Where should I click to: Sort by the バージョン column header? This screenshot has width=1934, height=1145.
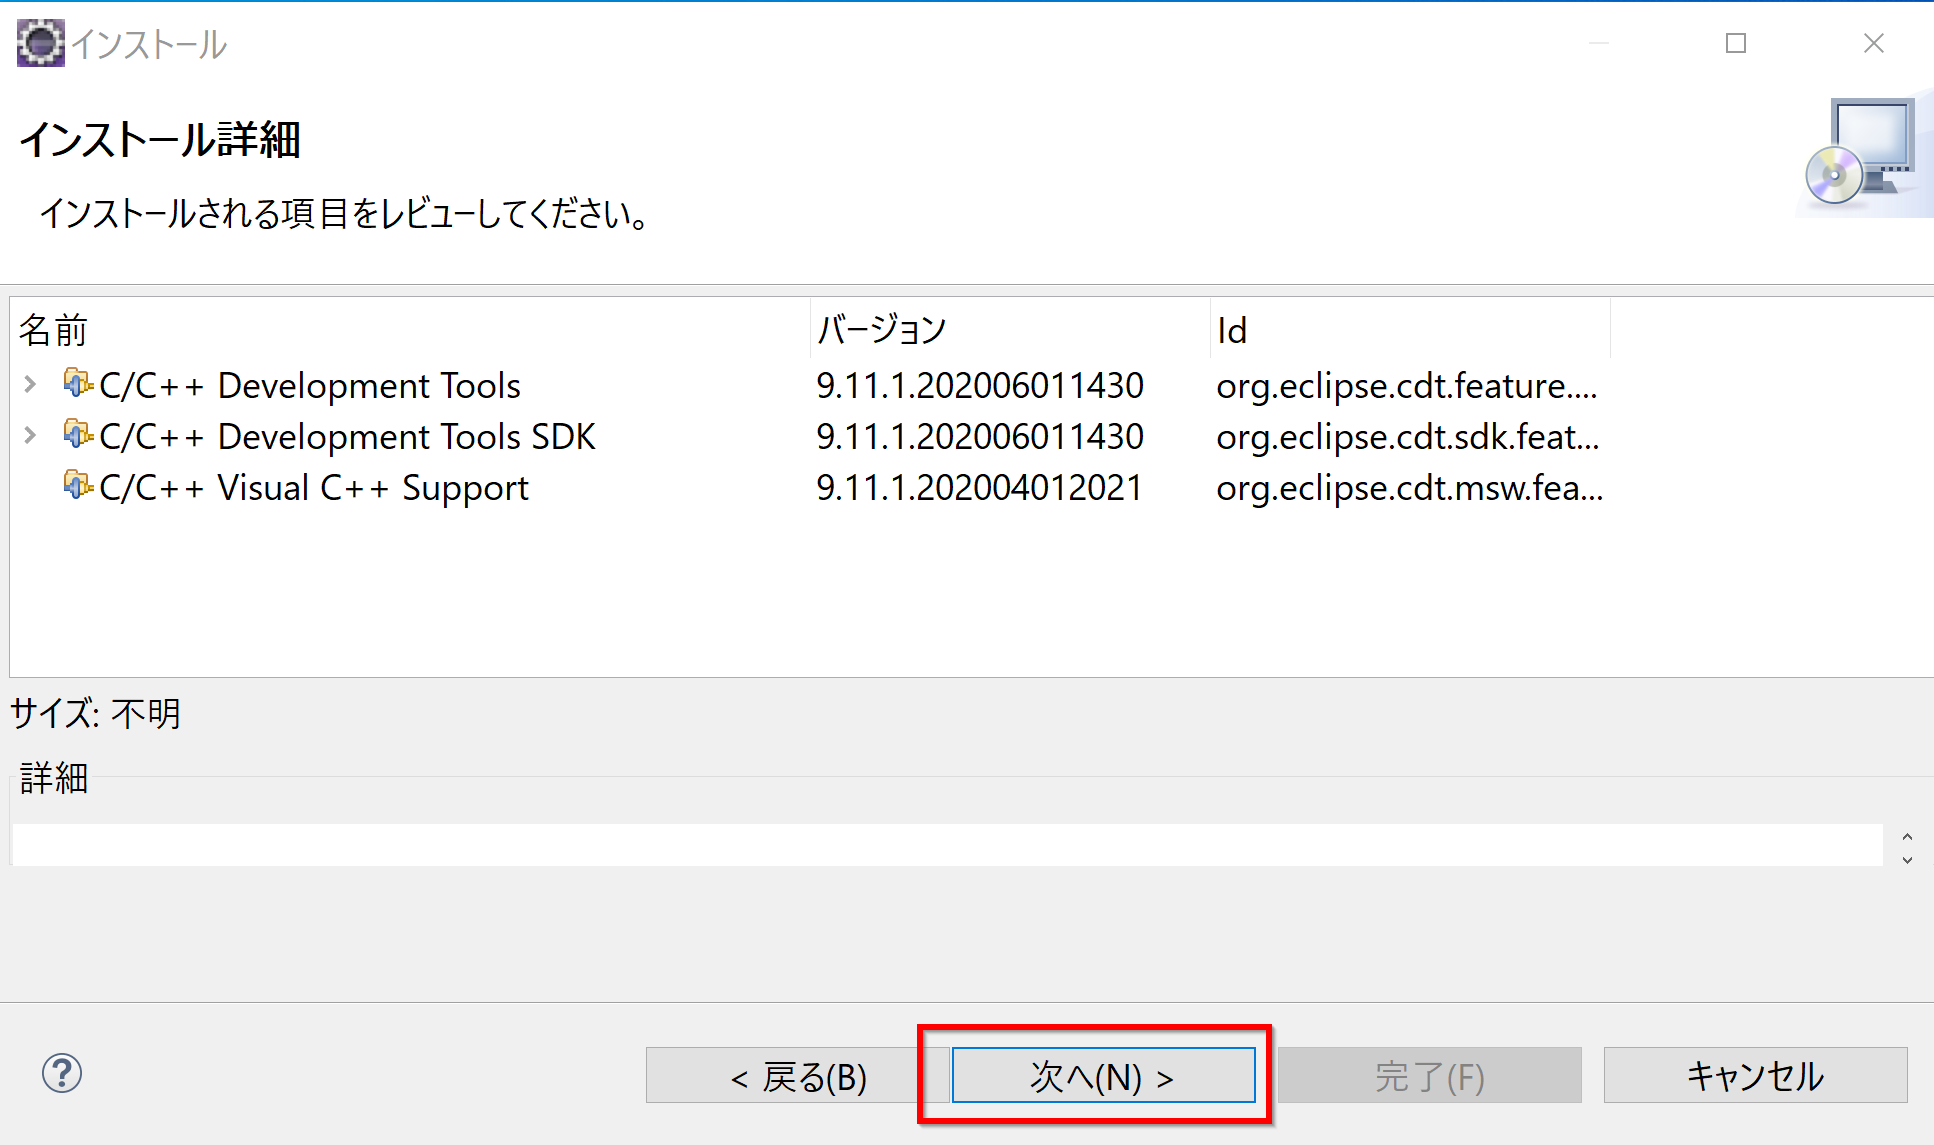(x=1009, y=330)
